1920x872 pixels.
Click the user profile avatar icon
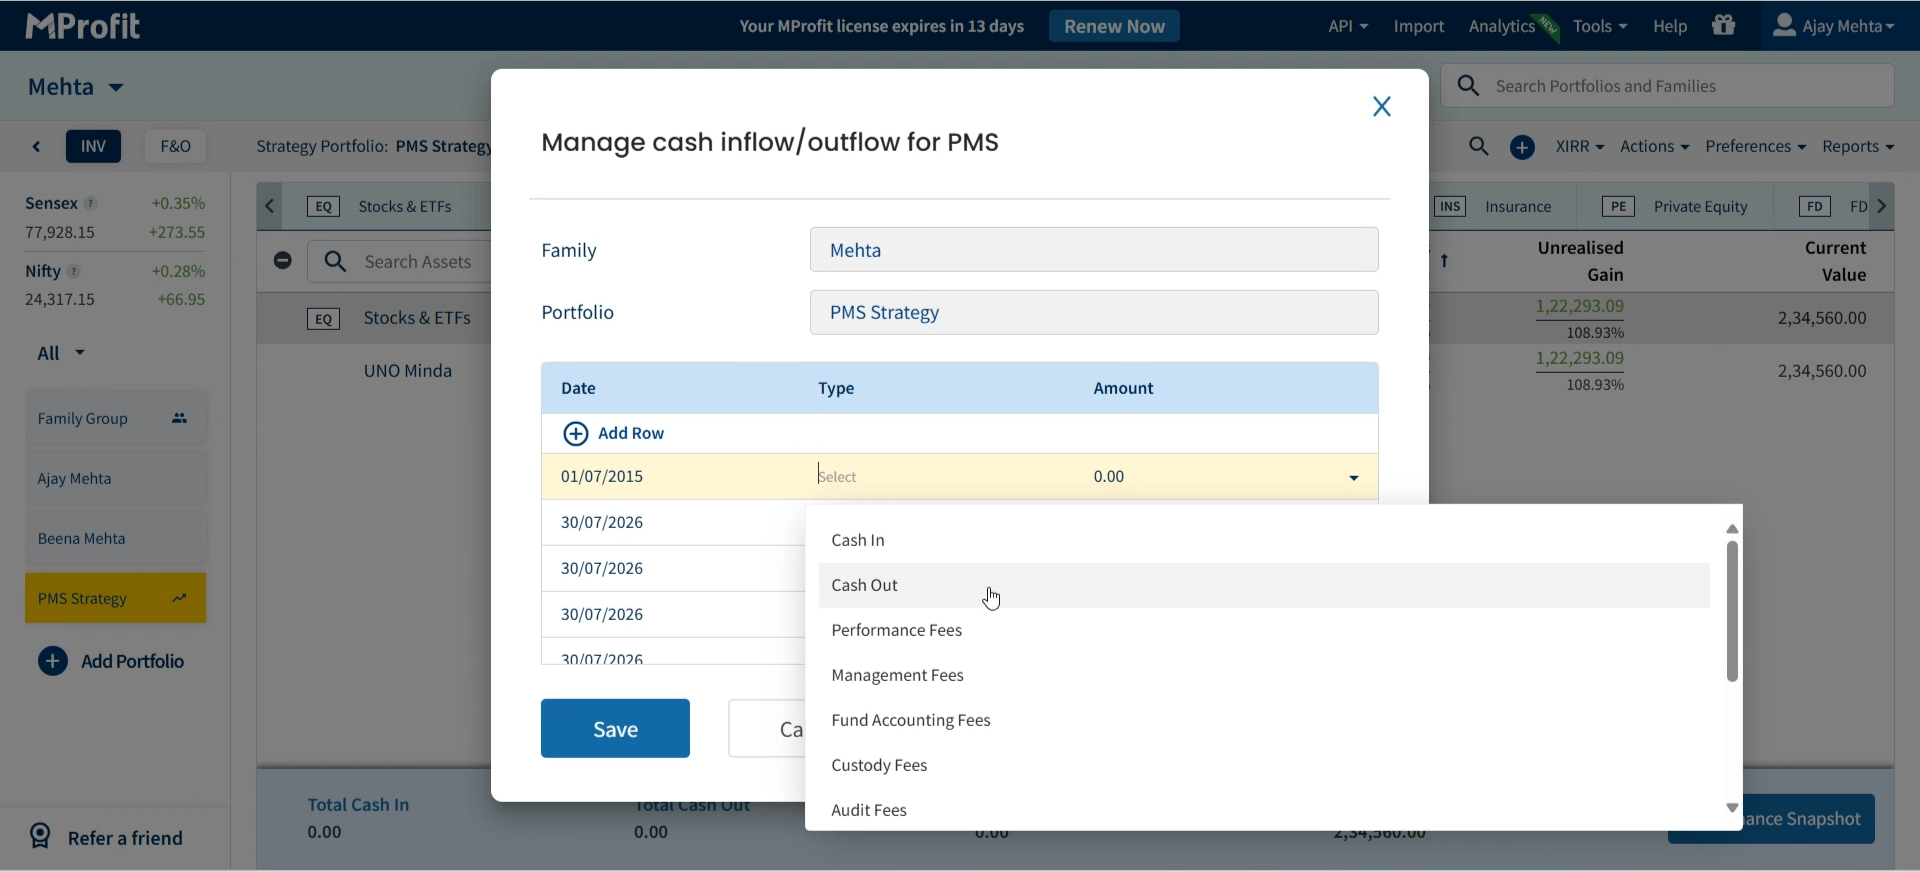coord(1784,26)
